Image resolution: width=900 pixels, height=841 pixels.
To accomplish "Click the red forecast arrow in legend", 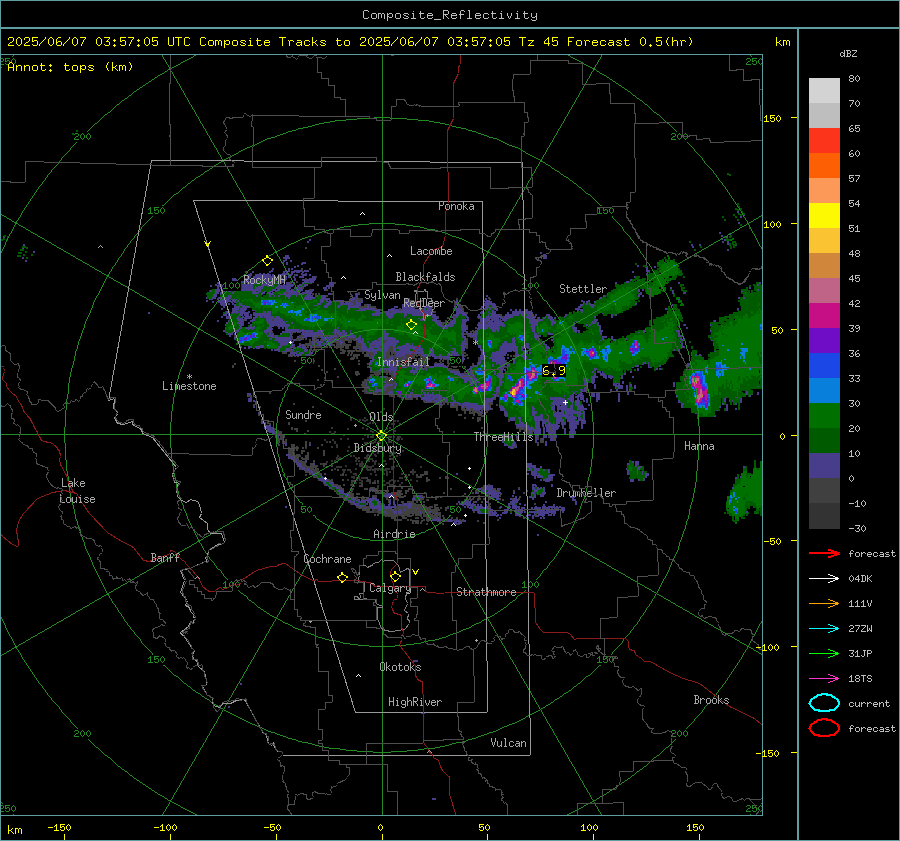I will (x=824, y=553).
